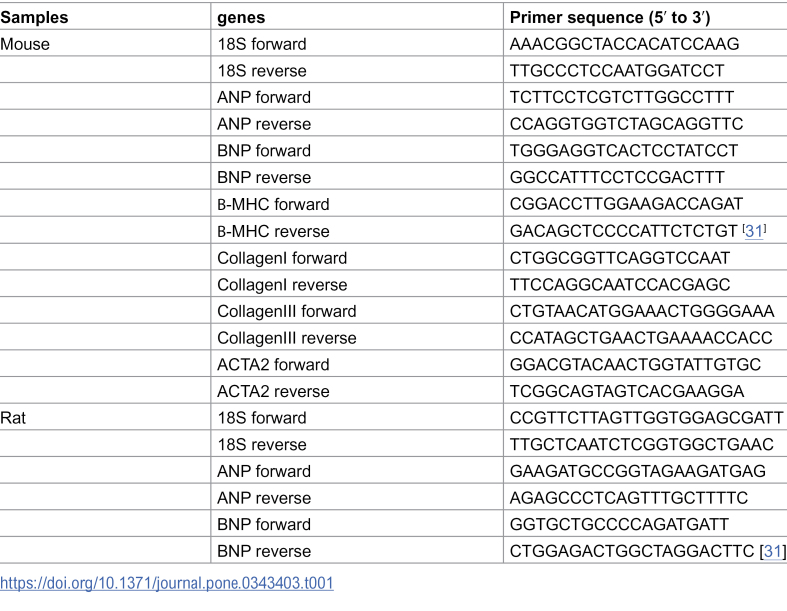The height and width of the screenshot is (611, 787).
Task: Select the sequence AGAGCCCTCAGTTTGCTTTTC
Action: coord(629,498)
